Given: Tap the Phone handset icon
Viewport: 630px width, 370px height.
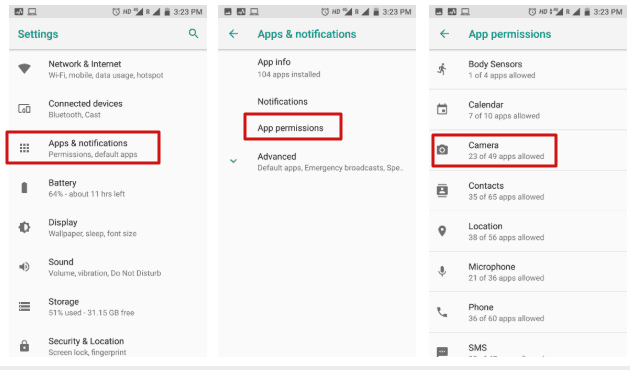Looking at the screenshot, I should tap(442, 312).
